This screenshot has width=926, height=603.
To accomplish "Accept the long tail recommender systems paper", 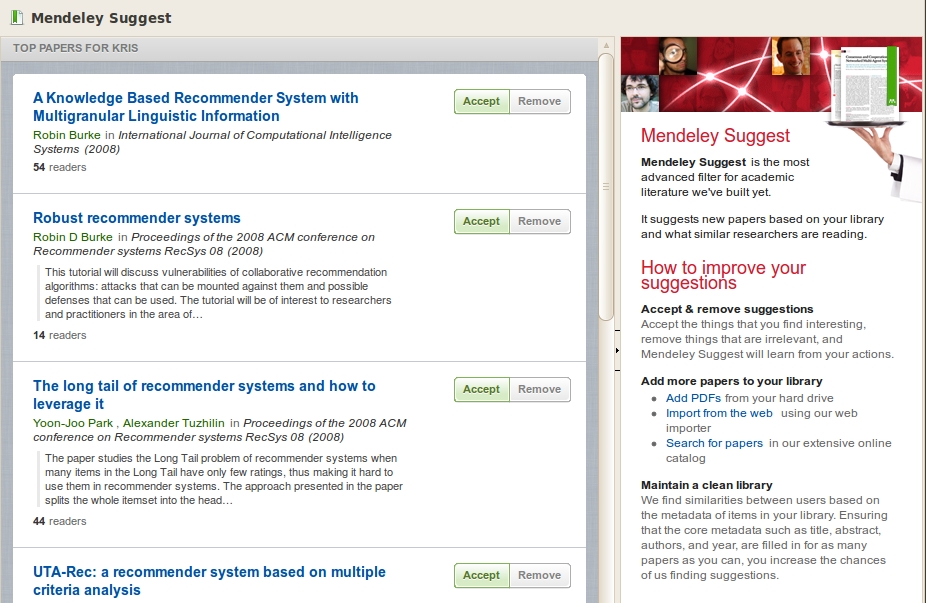I will tap(481, 389).
